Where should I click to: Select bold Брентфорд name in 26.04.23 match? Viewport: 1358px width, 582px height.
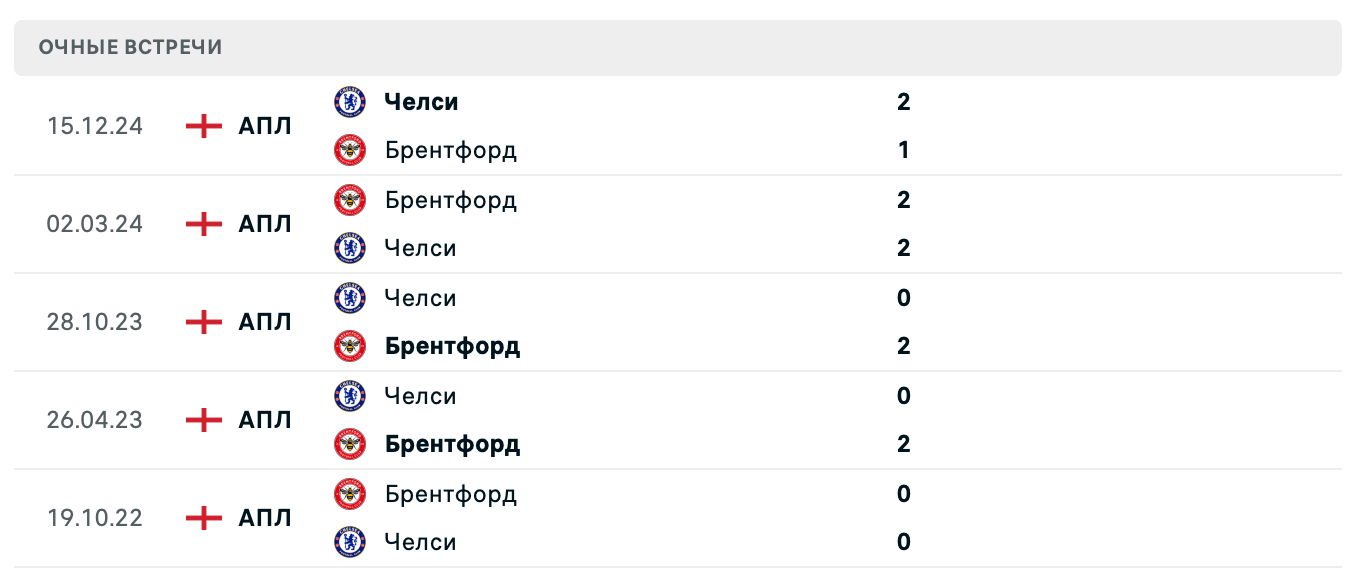point(452,444)
